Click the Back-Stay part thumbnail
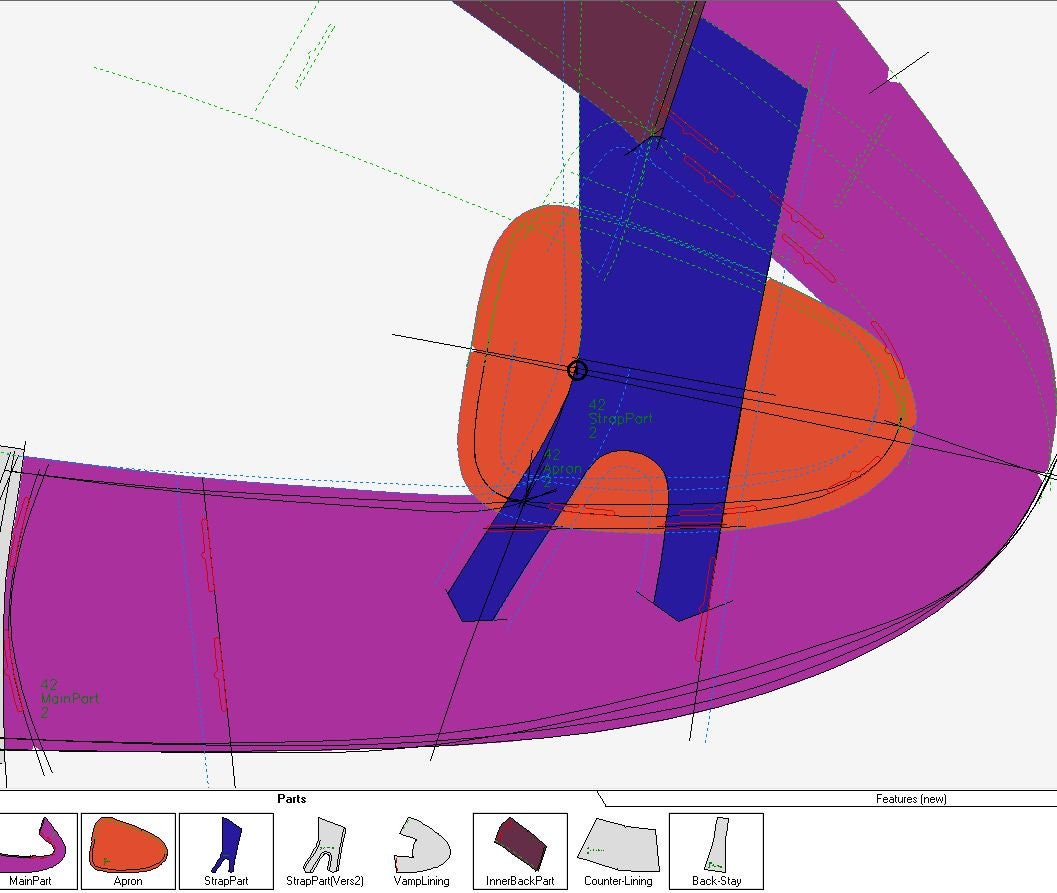 coord(717,851)
